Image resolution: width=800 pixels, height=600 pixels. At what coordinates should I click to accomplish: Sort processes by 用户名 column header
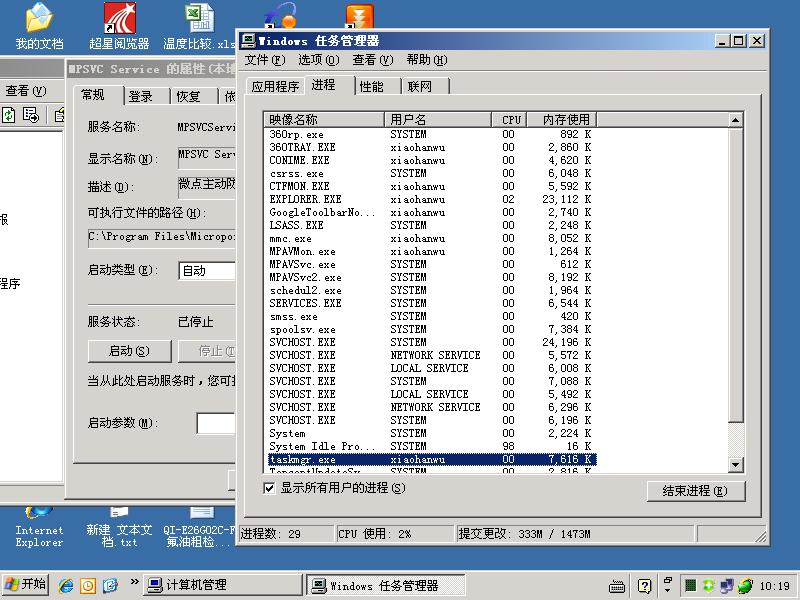click(x=437, y=119)
